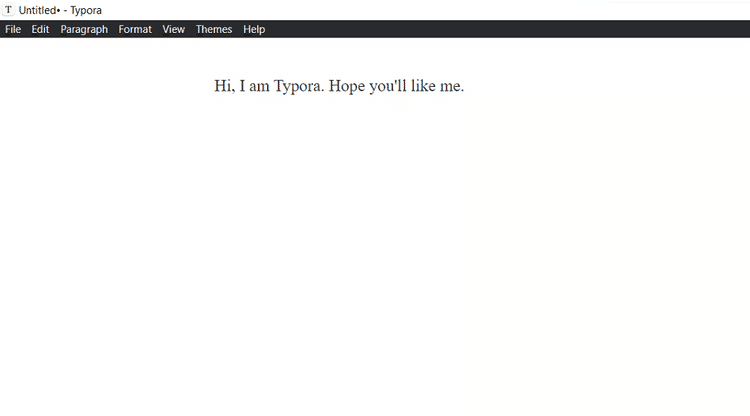Click the capital "I" after "Hi,"
Screen dimensions: 750x416
(242, 86)
